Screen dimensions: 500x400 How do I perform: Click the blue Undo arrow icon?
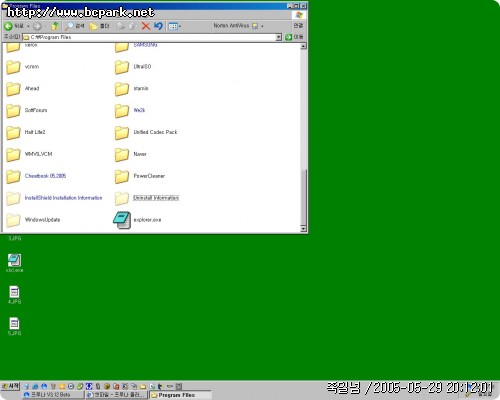pyautogui.click(x=158, y=26)
